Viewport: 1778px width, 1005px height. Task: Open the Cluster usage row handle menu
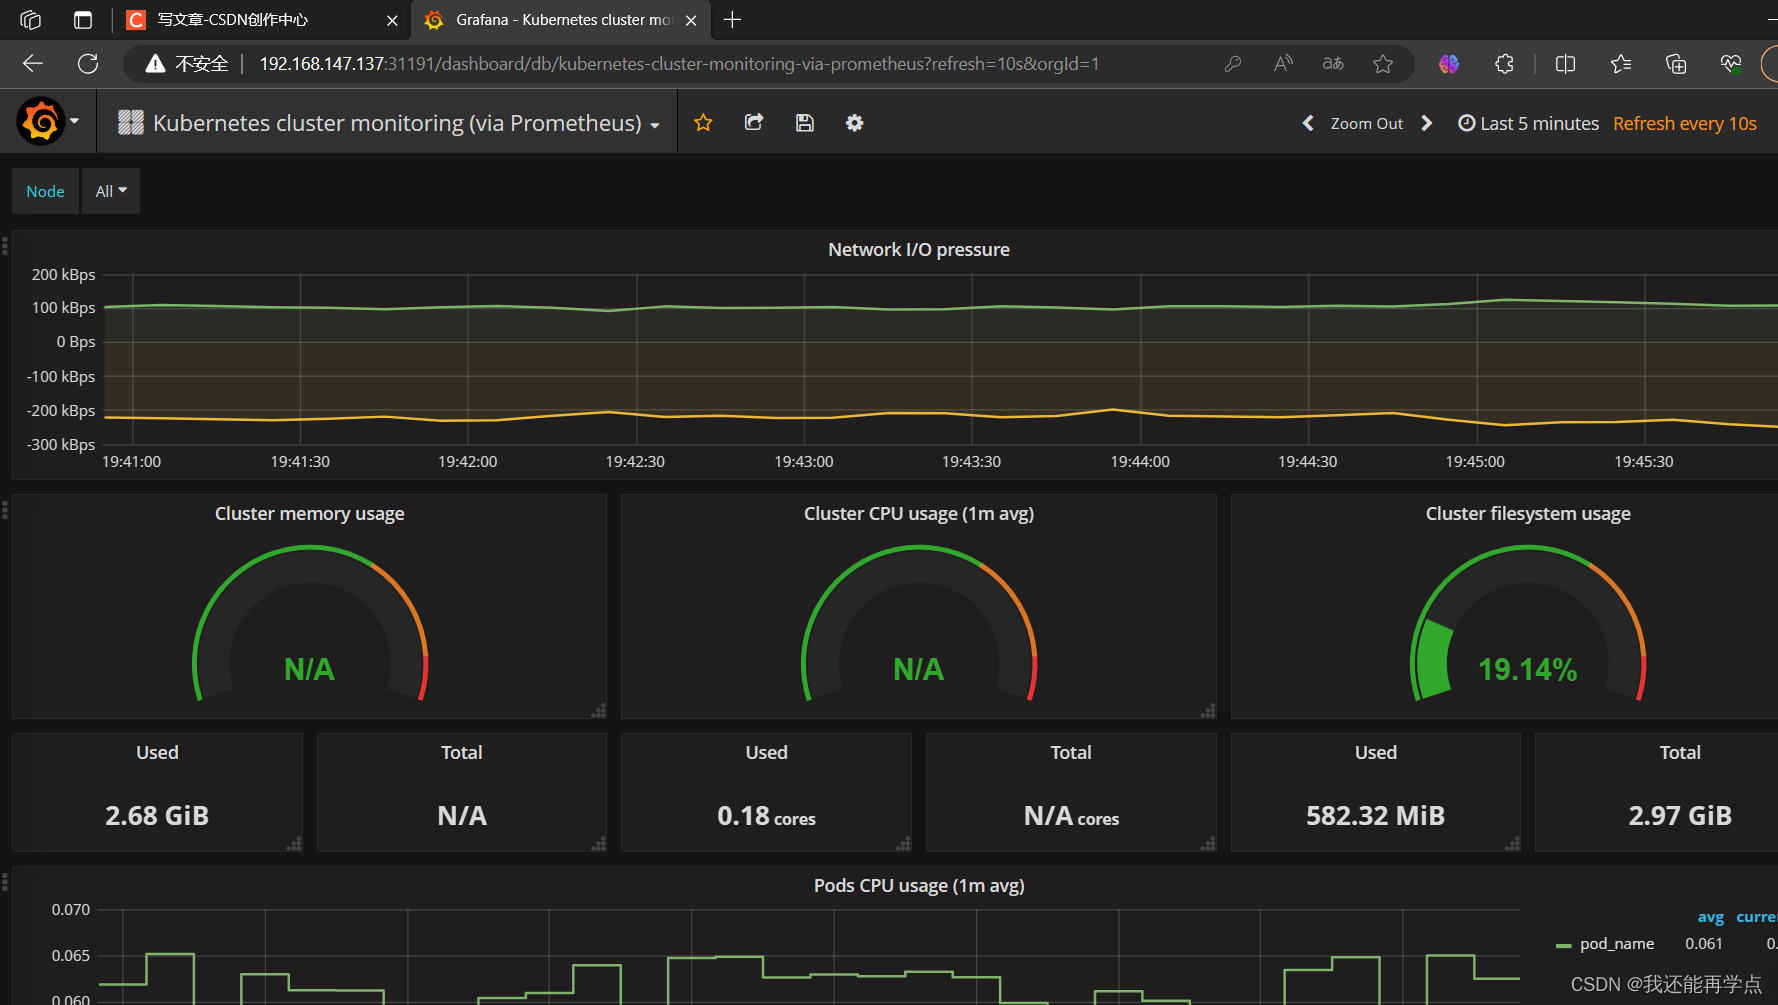click(x=5, y=510)
